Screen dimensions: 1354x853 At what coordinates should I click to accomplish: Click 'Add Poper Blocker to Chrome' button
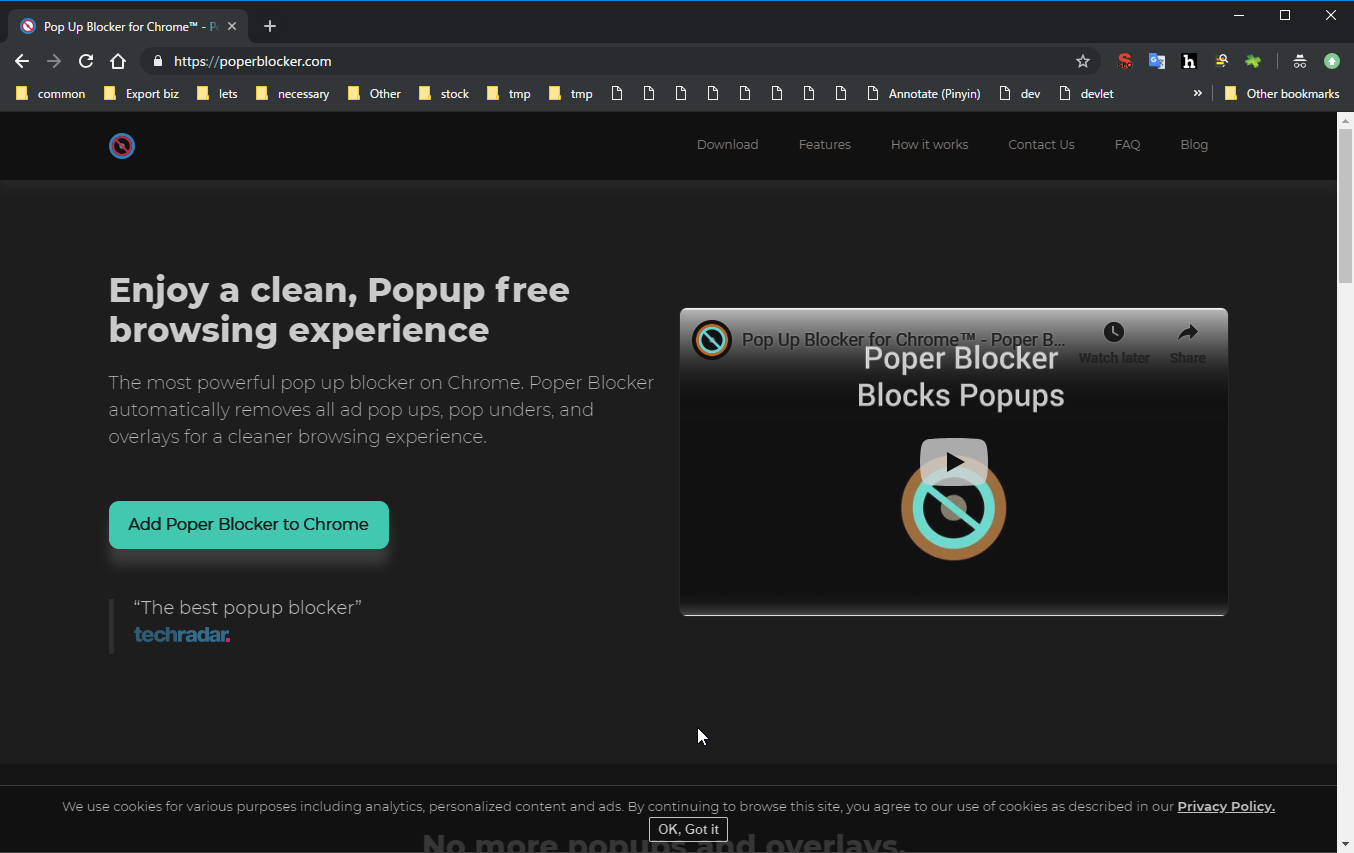click(249, 525)
